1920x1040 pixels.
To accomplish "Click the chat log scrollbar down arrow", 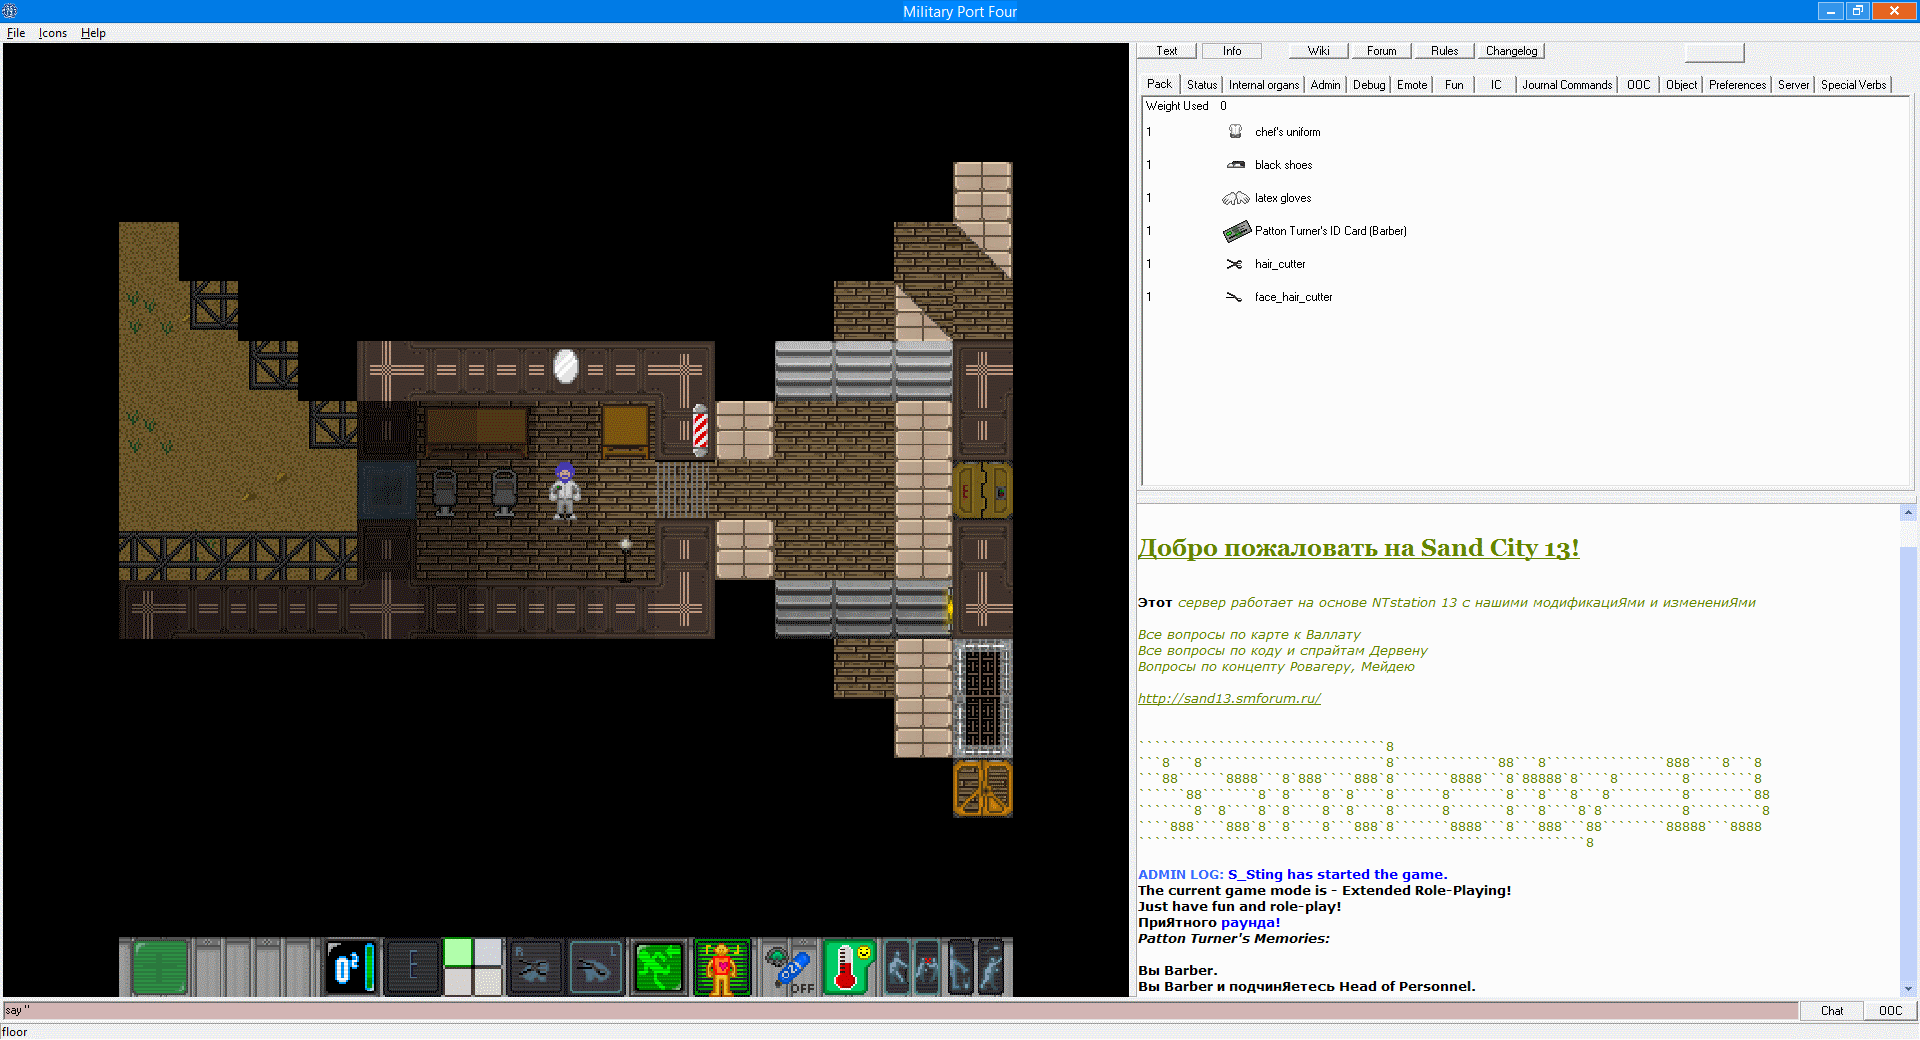I will (1909, 989).
